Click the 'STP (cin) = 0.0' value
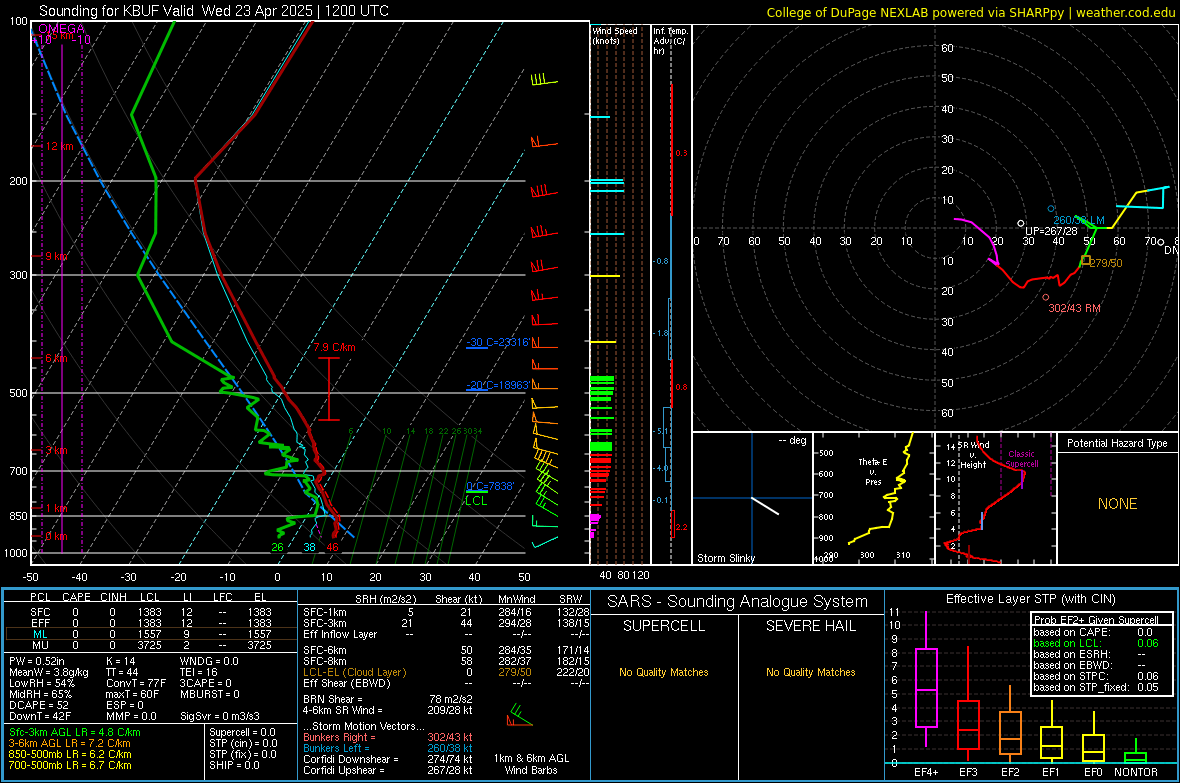 (243, 743)
